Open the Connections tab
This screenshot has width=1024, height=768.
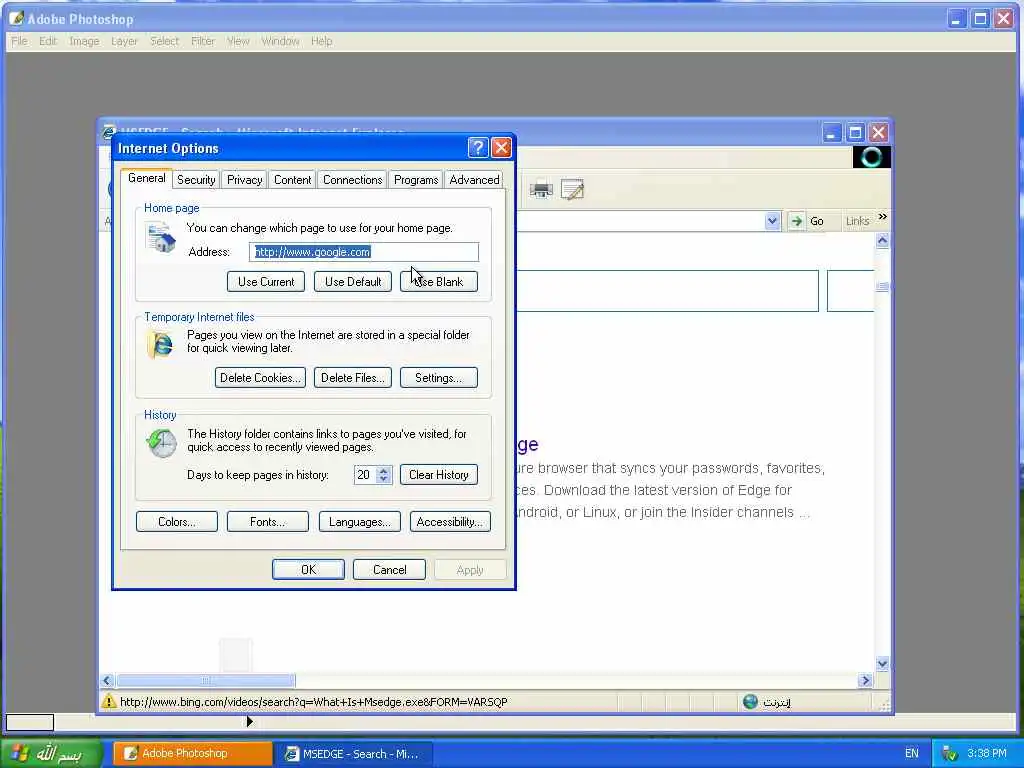(x=352, y=180)
